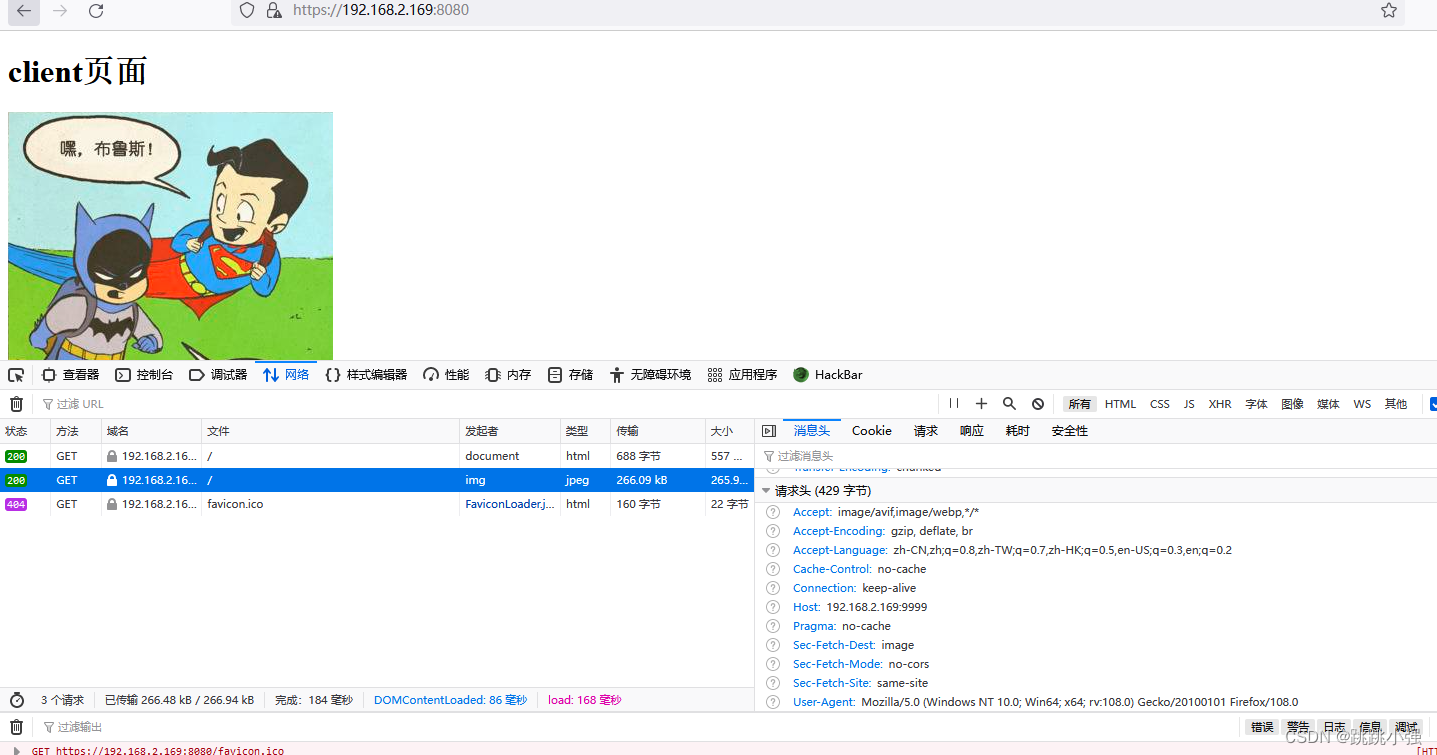Open the 样式编辑器 style editor tab

(x=366, y=375)
